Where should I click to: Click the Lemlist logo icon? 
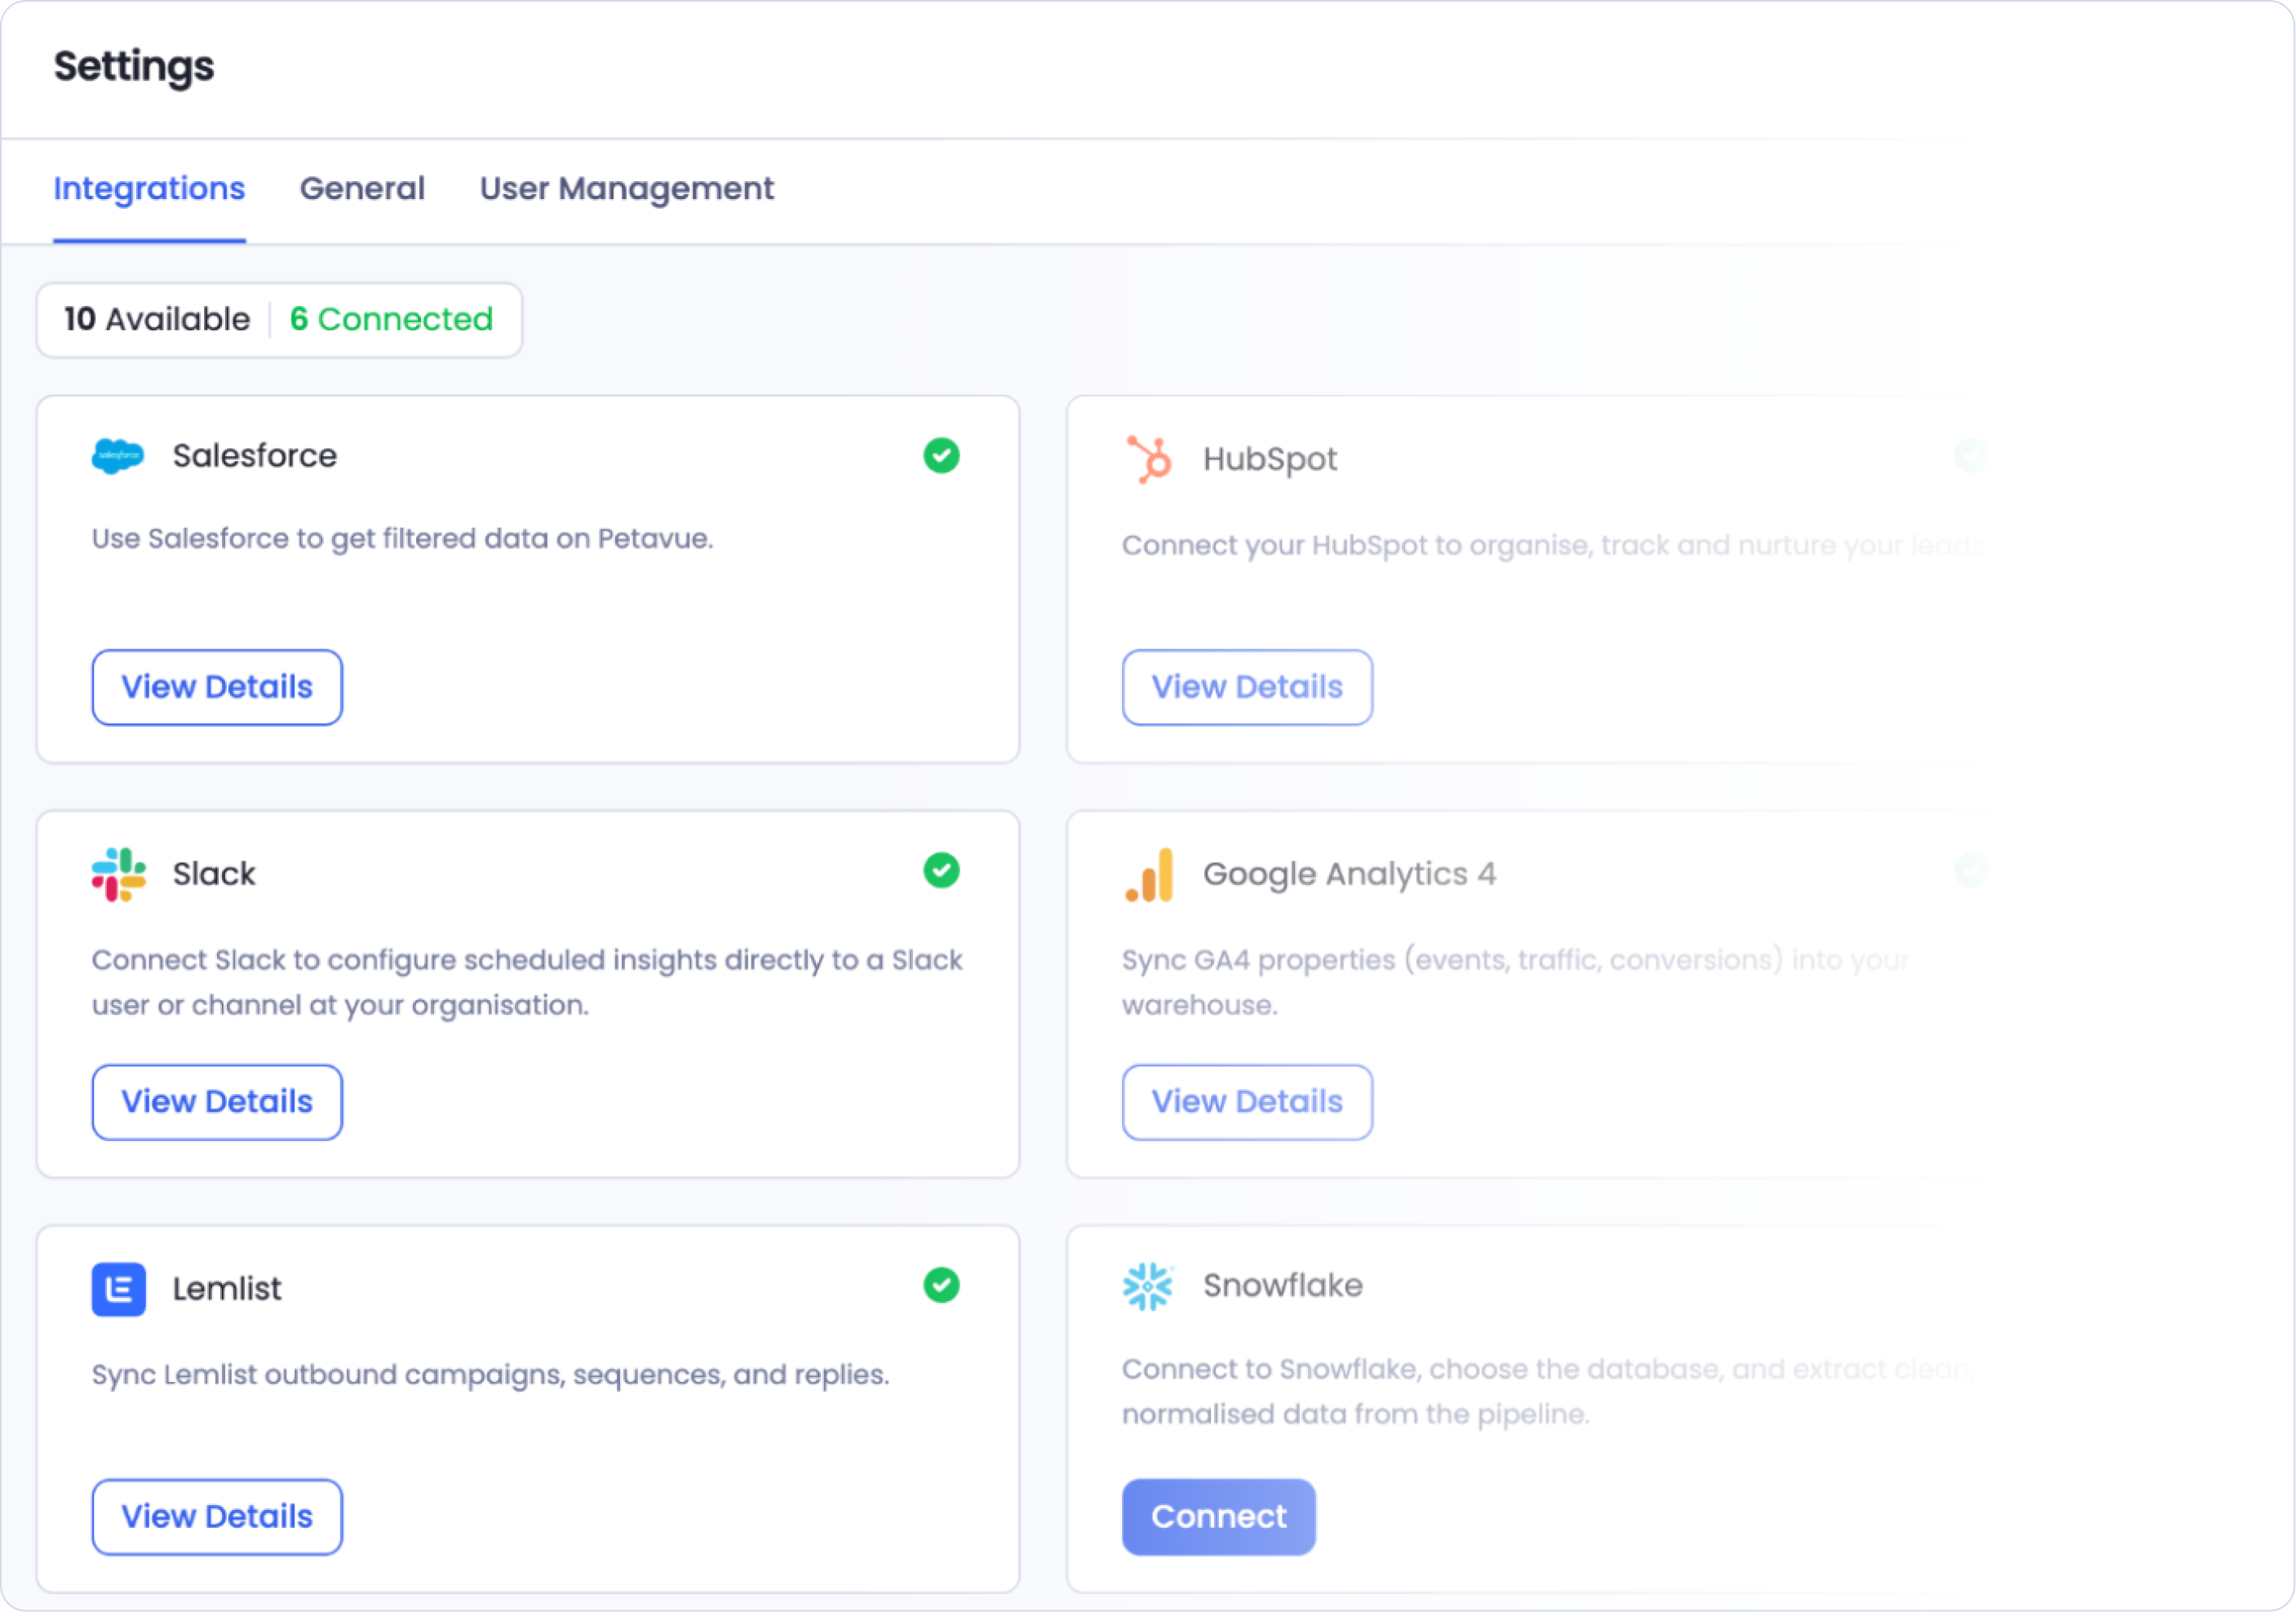(x=118, y=1289)
